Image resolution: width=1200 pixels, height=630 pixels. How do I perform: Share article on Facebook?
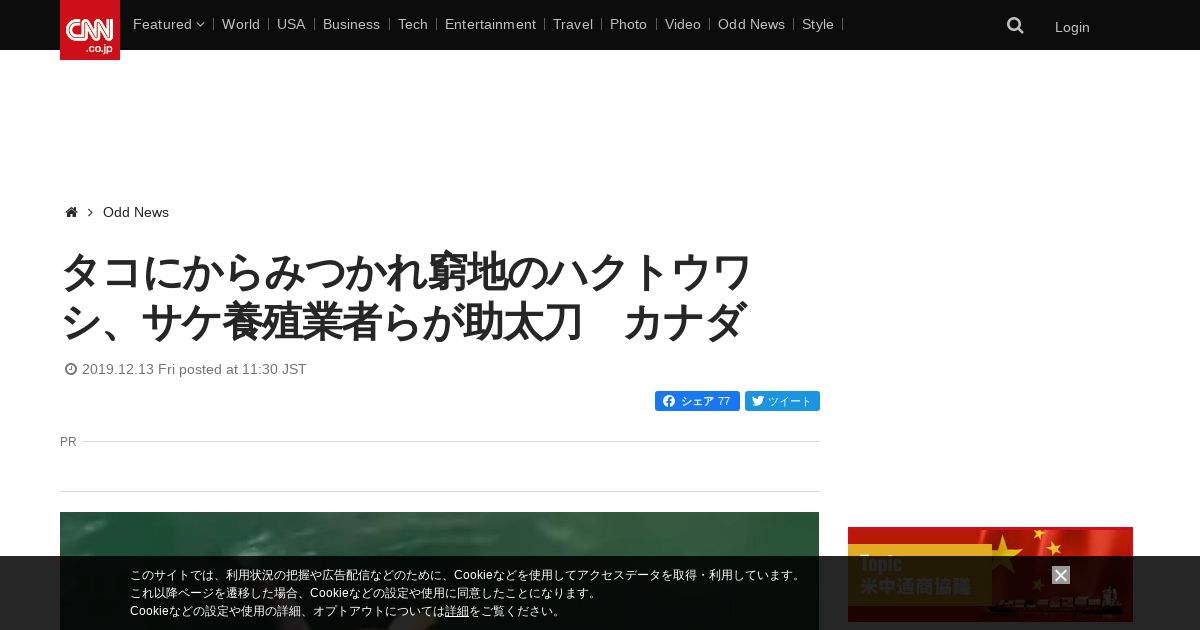tap(697, 401)
